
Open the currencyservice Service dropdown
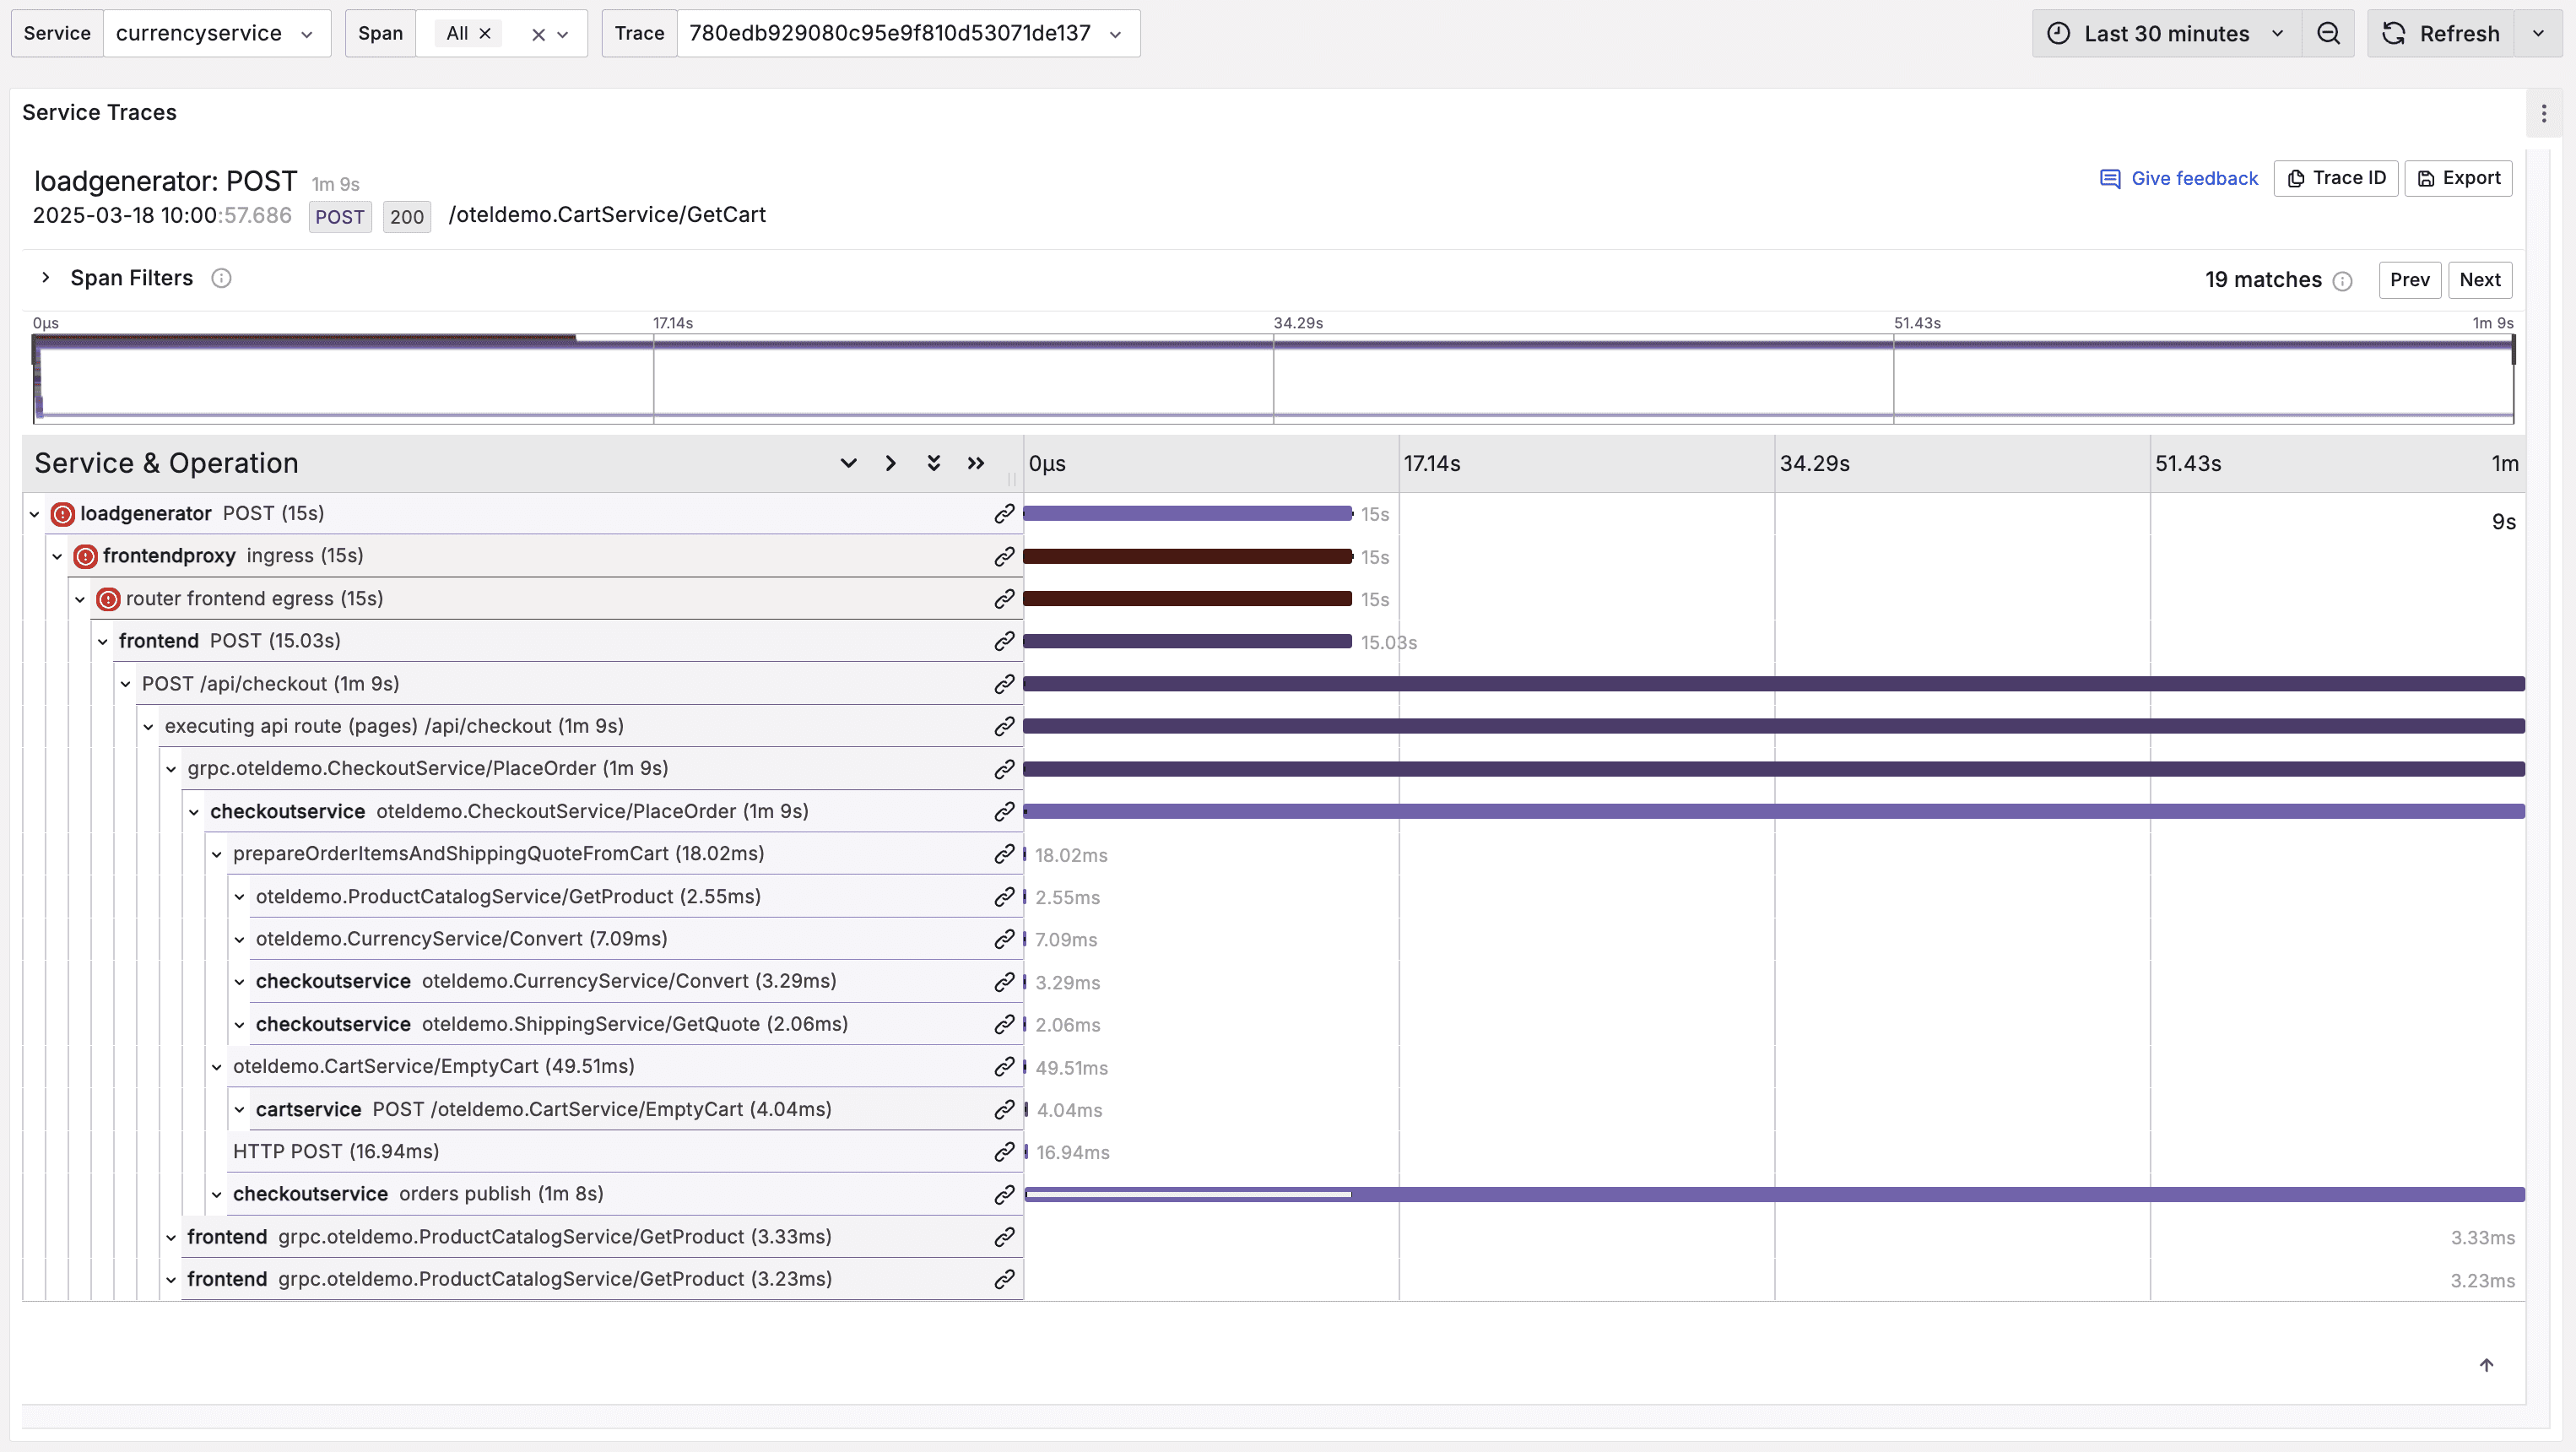coord(216,34)
